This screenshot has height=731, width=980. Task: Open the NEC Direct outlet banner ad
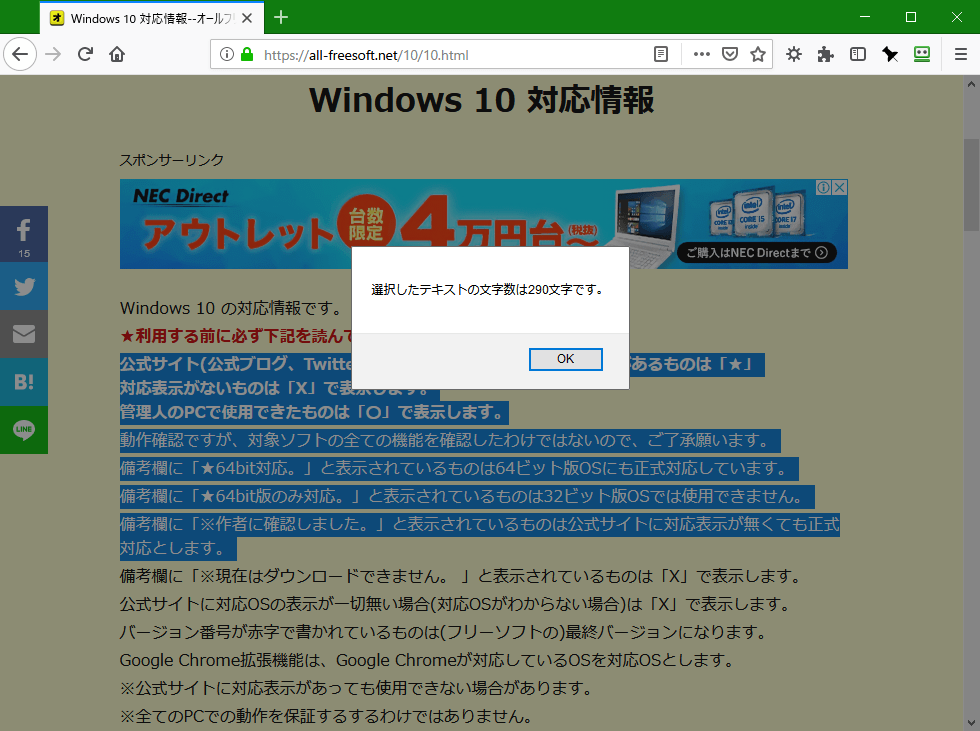point(483,224)
